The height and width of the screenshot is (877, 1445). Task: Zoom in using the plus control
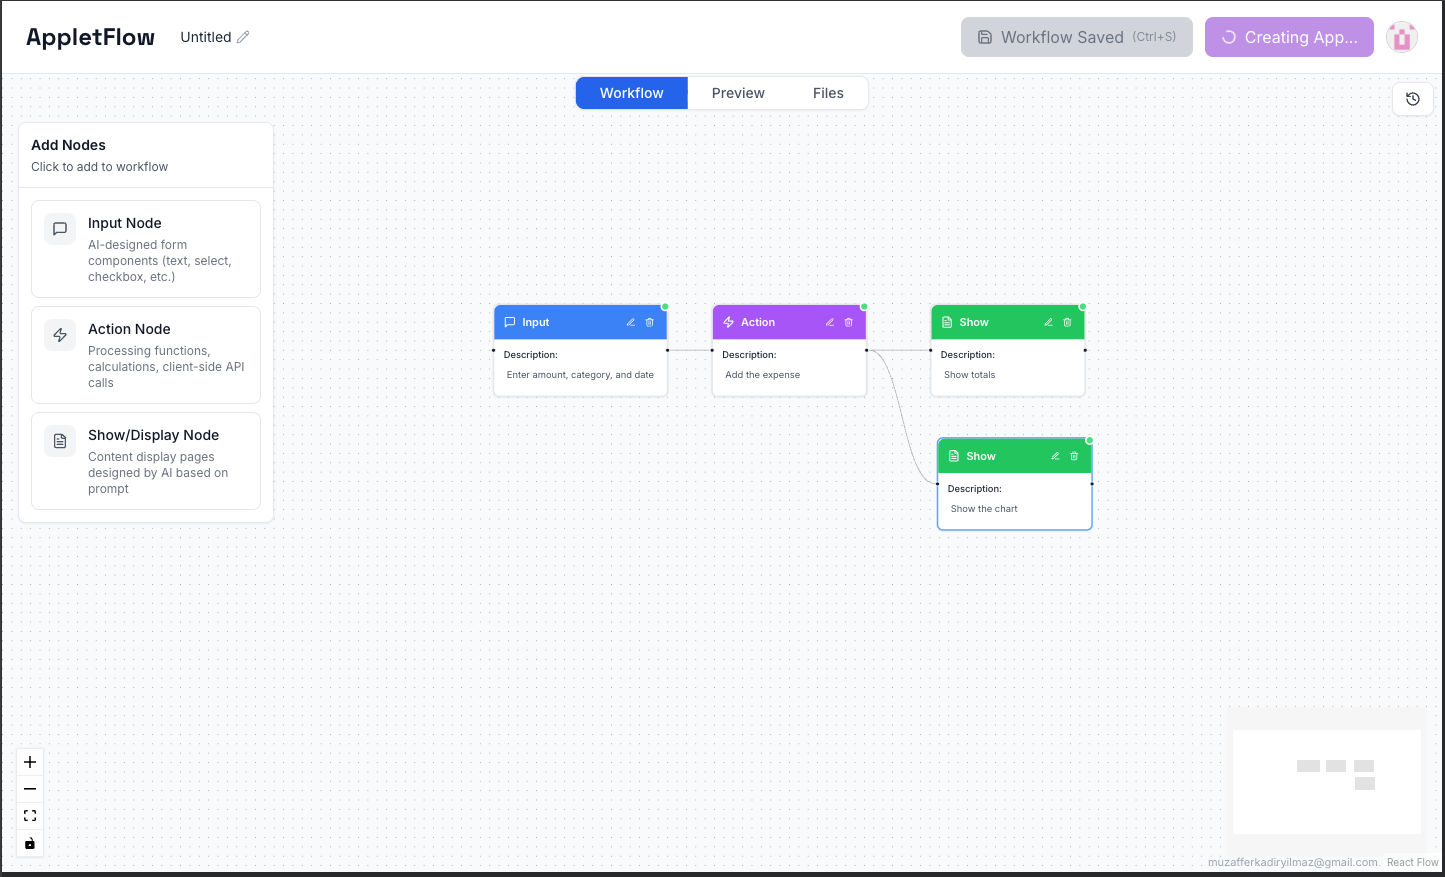click(30, 761)
